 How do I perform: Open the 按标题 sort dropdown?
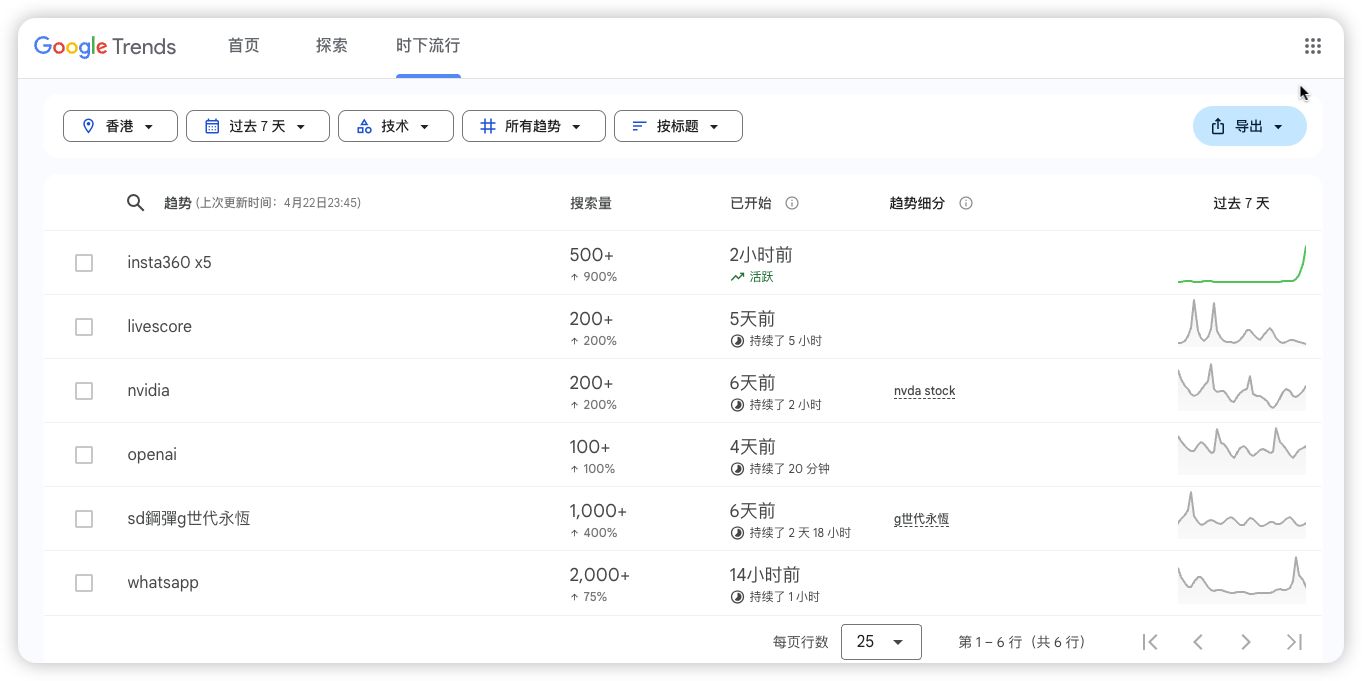point(678,126)
